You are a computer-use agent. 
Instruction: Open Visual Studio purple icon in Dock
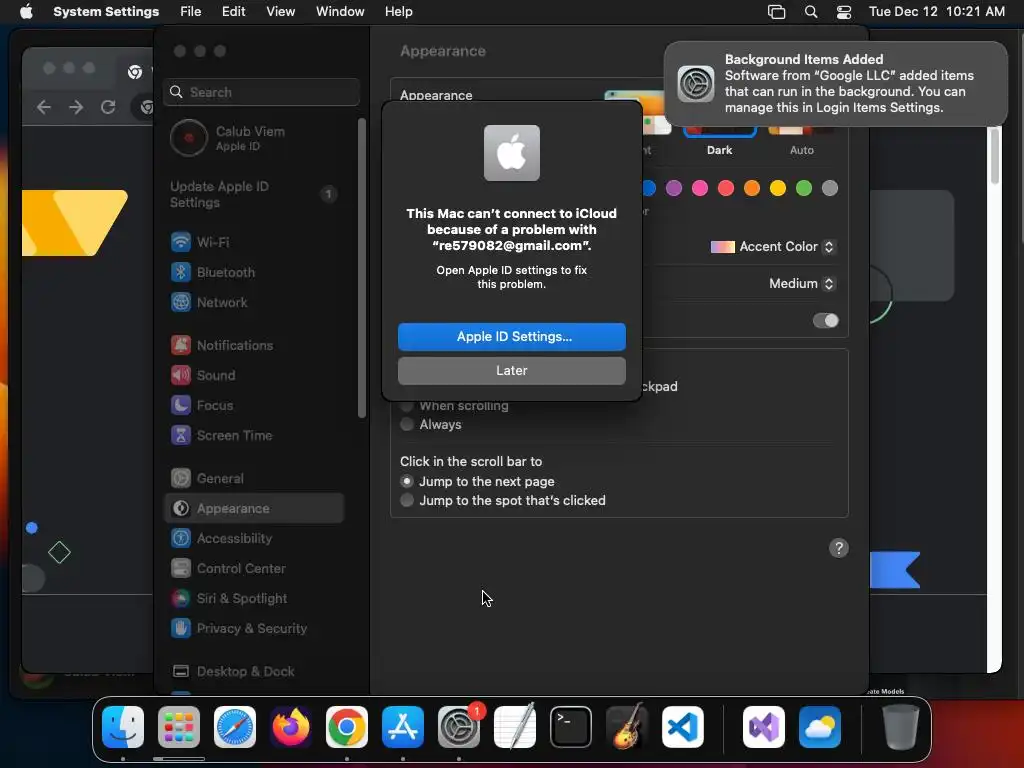[x=763, y=727]
